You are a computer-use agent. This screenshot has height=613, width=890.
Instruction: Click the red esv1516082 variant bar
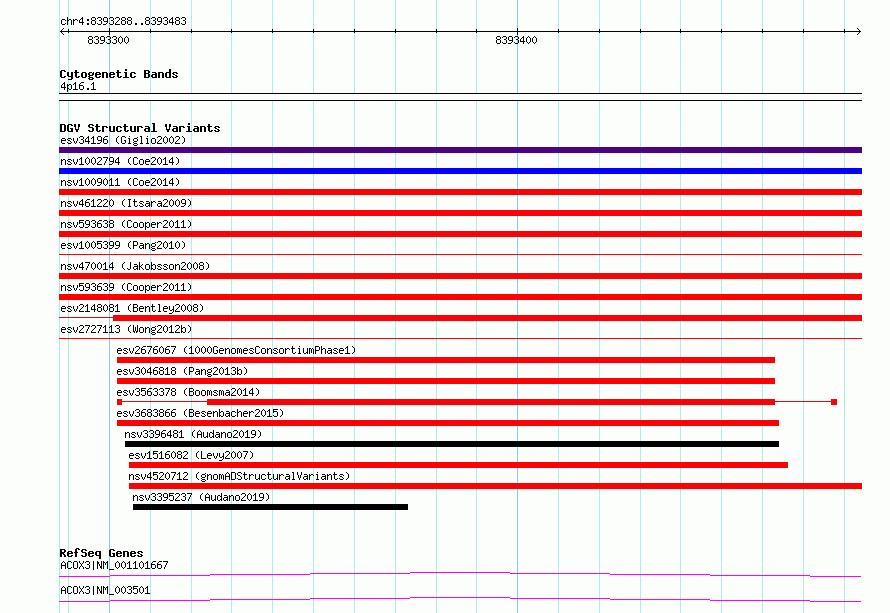click(x=459, y=465)
